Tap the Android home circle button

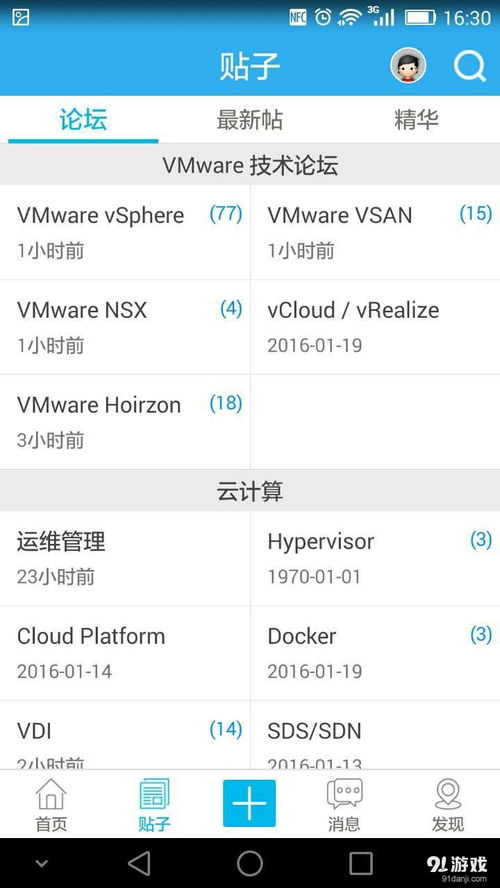point(250,864)
